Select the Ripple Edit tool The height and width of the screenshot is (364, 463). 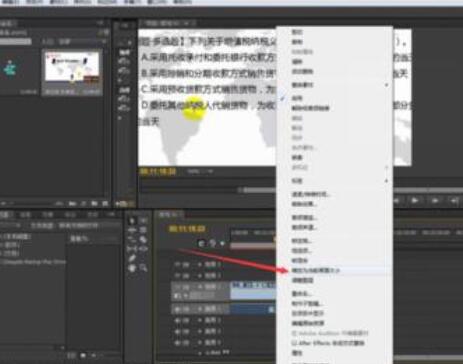point(132,230)
